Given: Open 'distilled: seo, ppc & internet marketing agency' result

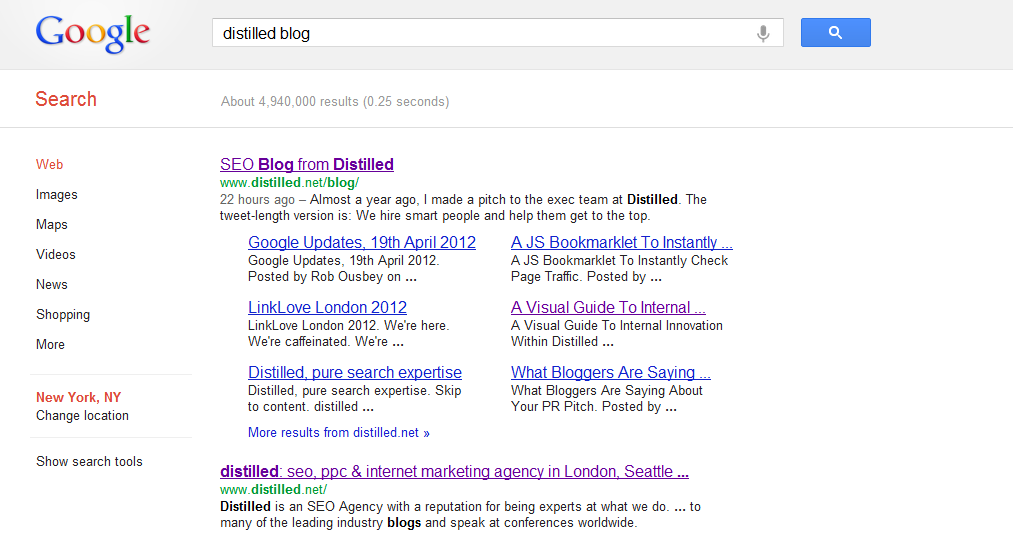Looking at the screenshot, I should click(454, 471).
